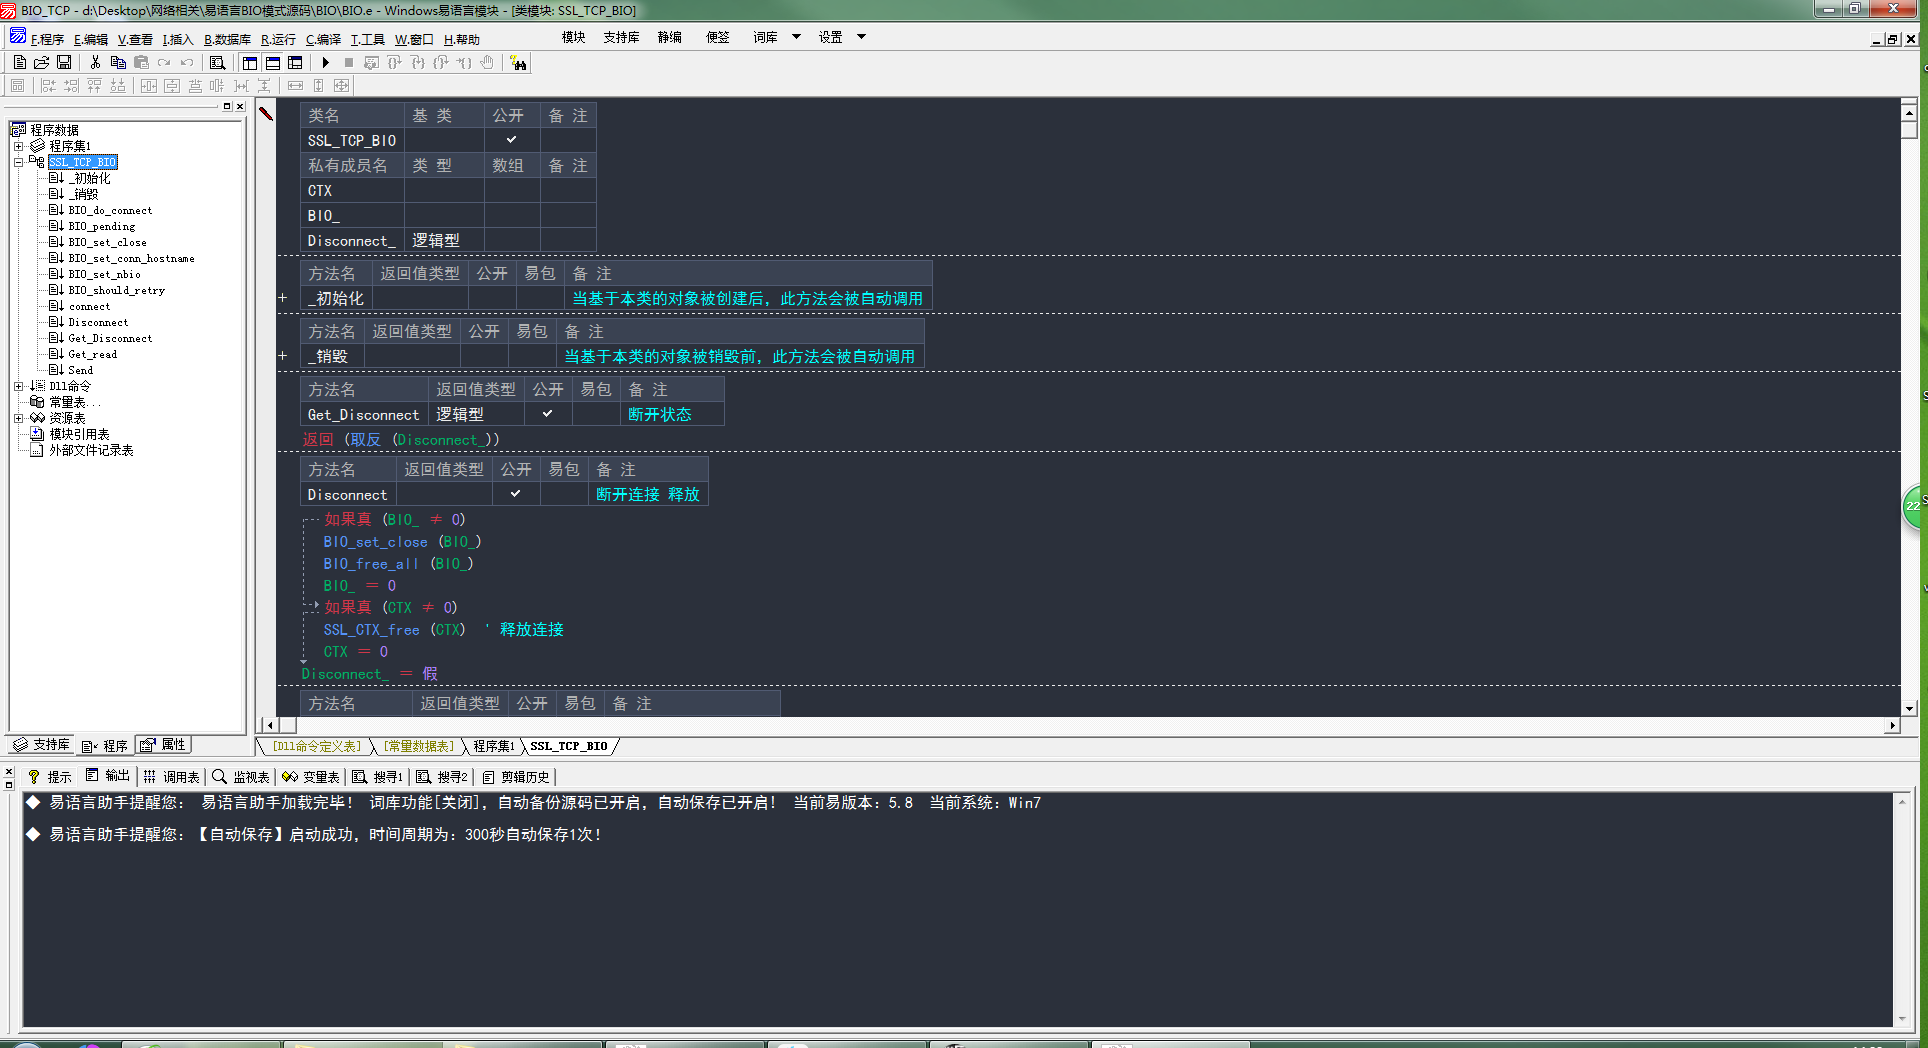This screenshot has width=1928, height=1048.
Task: Click the hand breakpoint icon
Action: pyautogui.click(x=487, y=62)
